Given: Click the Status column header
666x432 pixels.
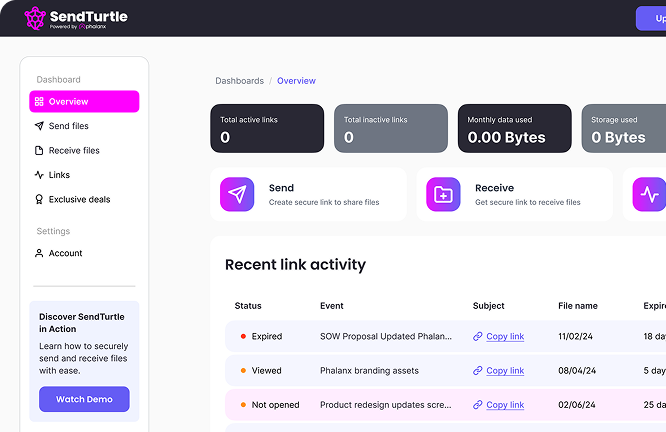Looking at the screenshot, I should (x=248, y=306).
